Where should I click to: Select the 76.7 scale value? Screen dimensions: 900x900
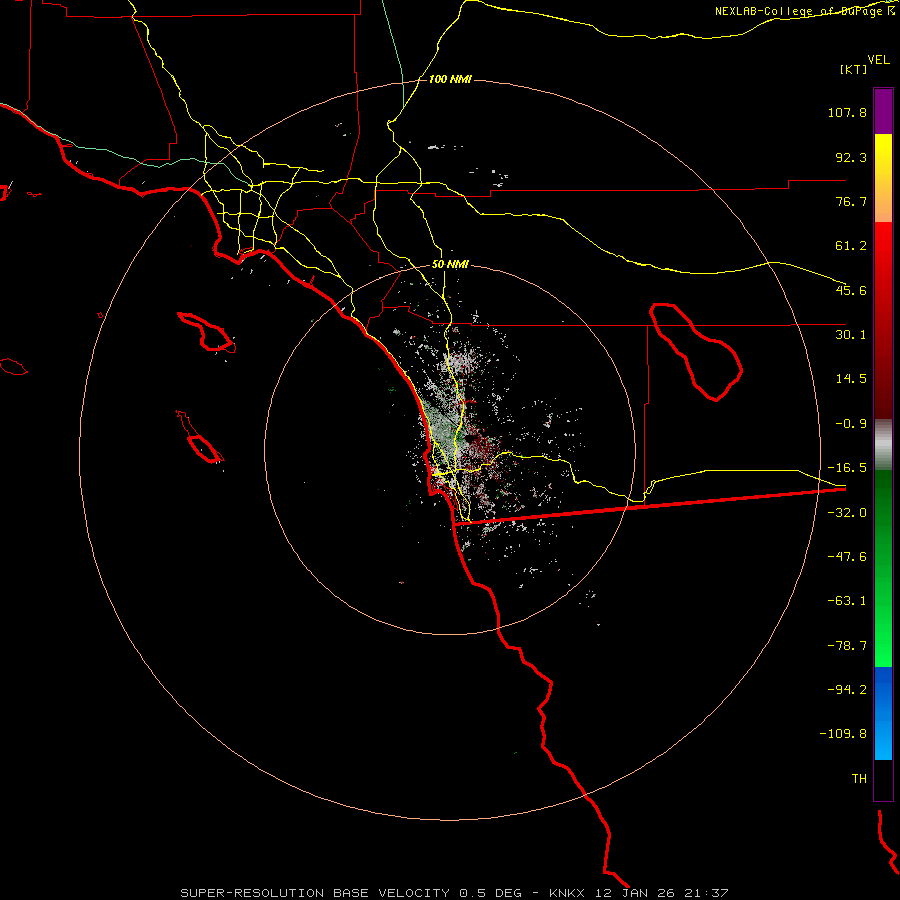851,201
